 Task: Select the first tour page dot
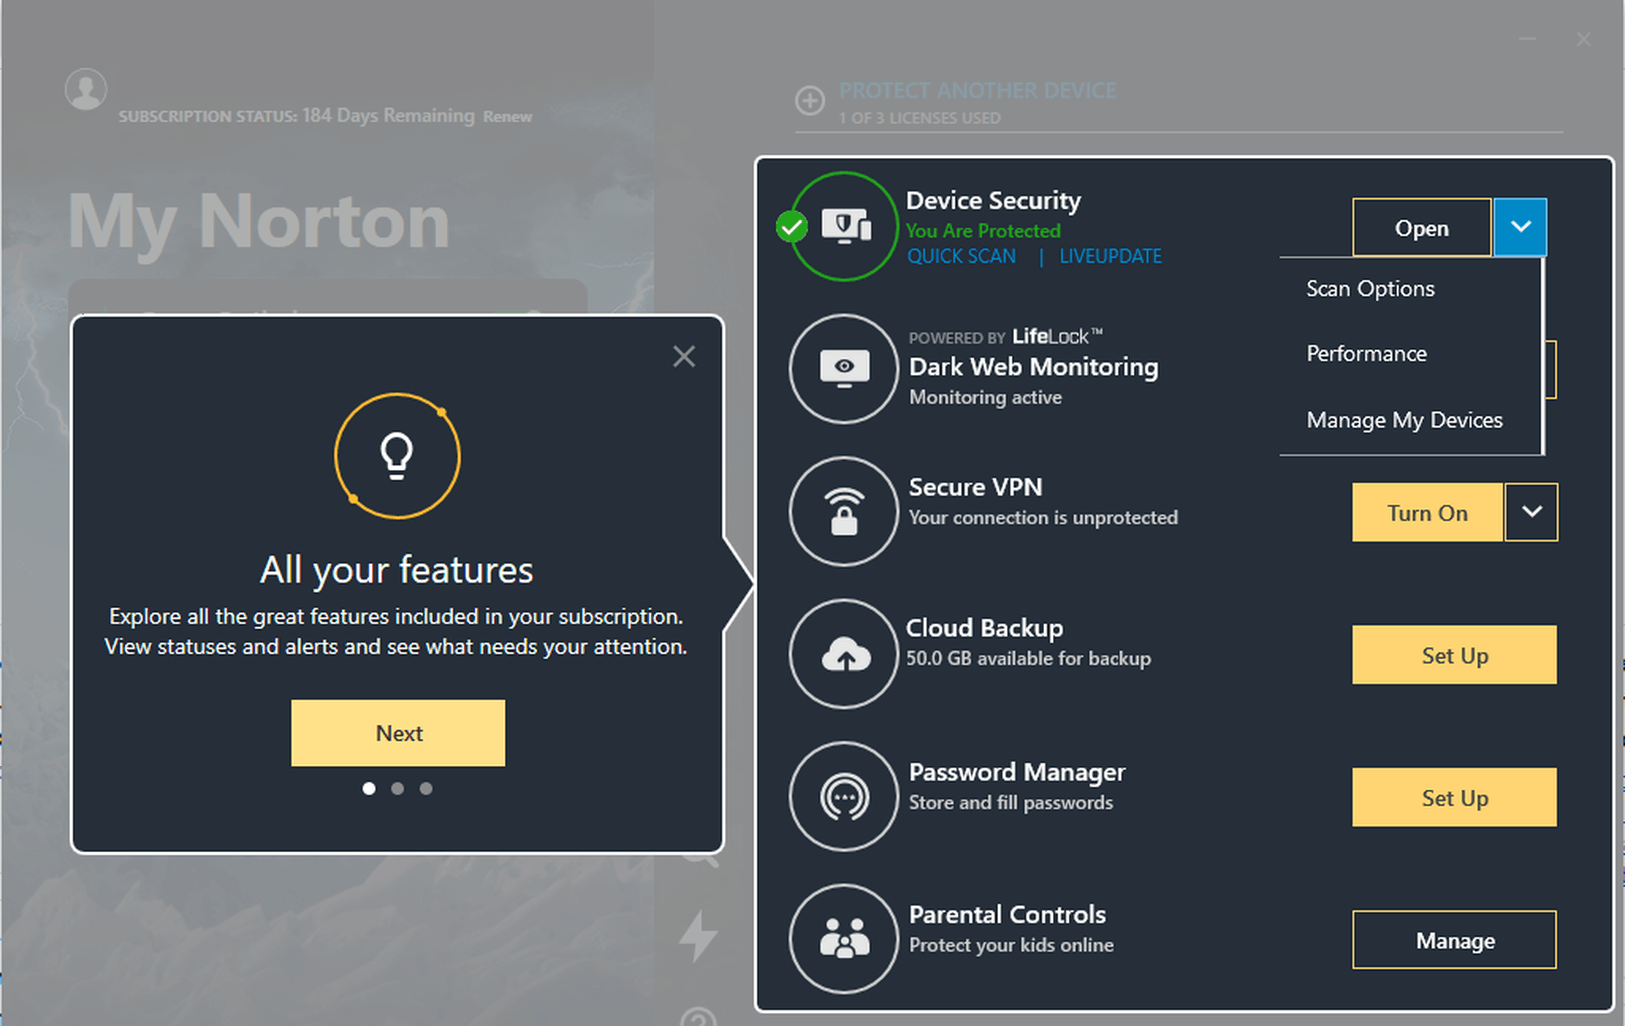(369, 788)
